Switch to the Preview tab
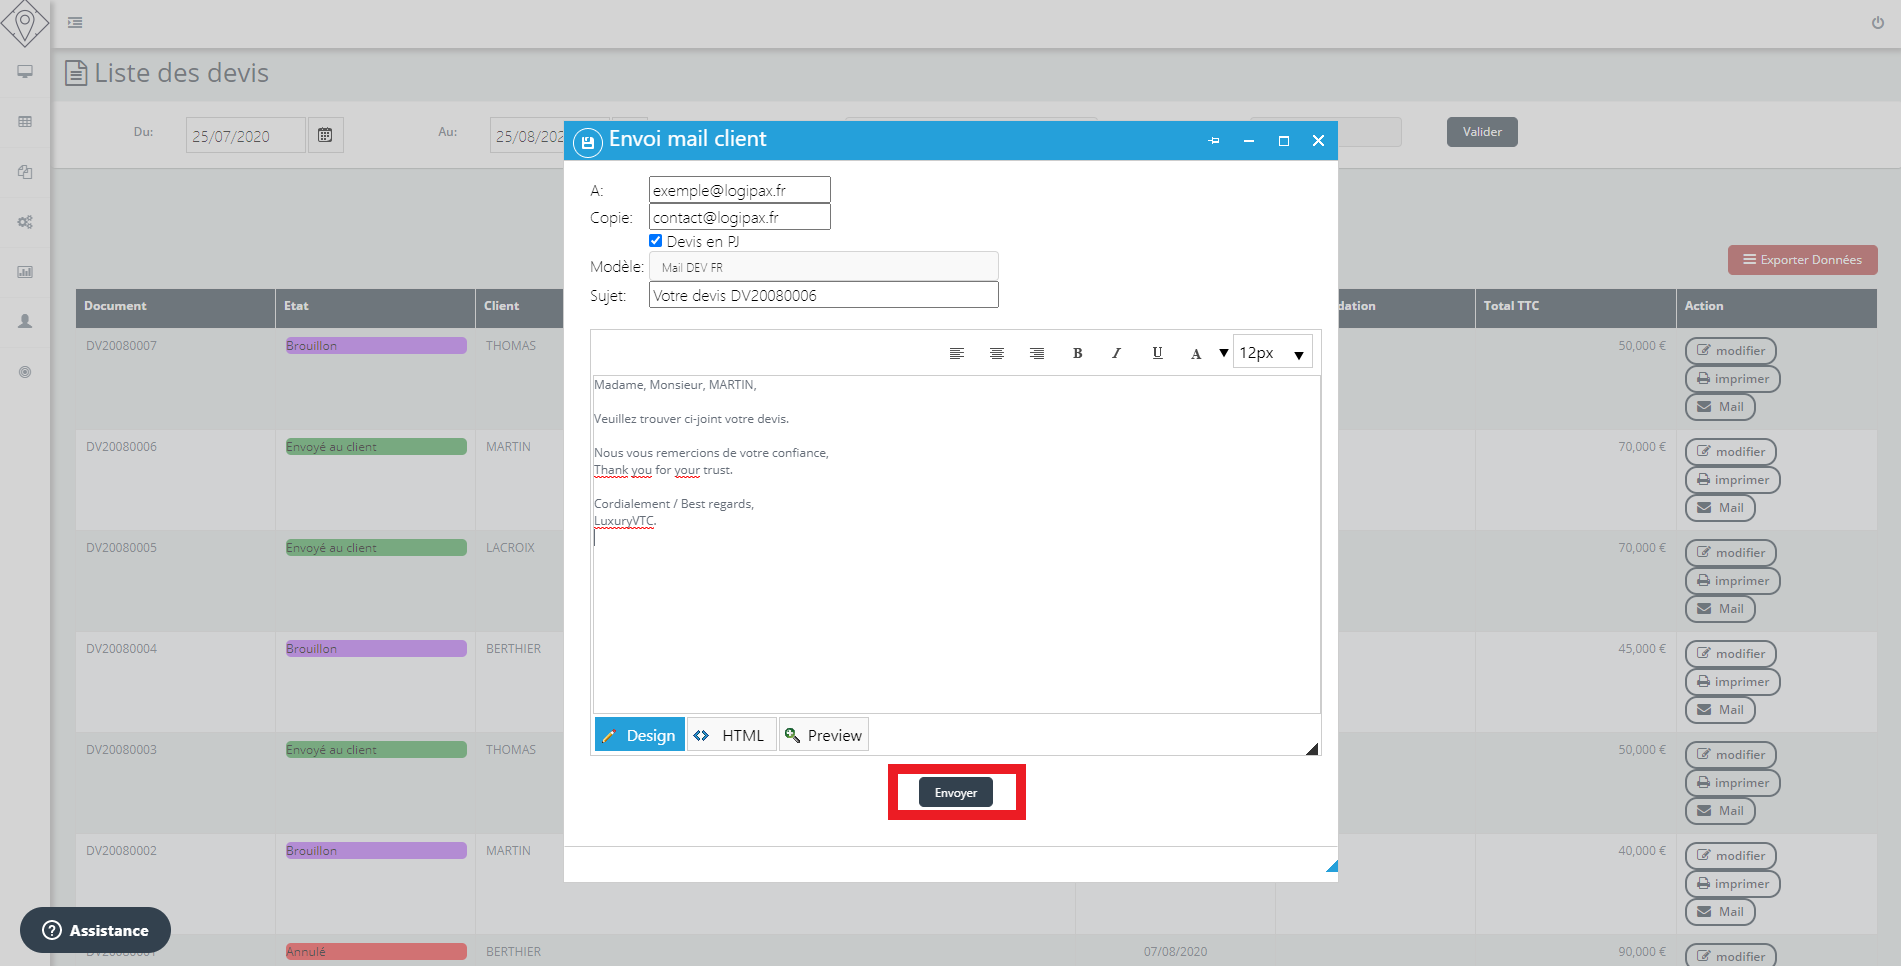 click(823, 735)
